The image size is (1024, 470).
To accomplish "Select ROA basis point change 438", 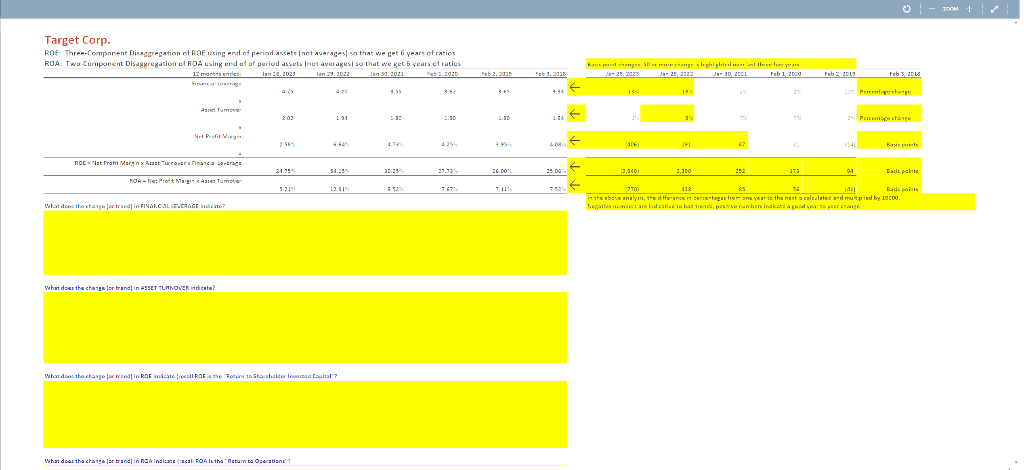I will (688, 189).
